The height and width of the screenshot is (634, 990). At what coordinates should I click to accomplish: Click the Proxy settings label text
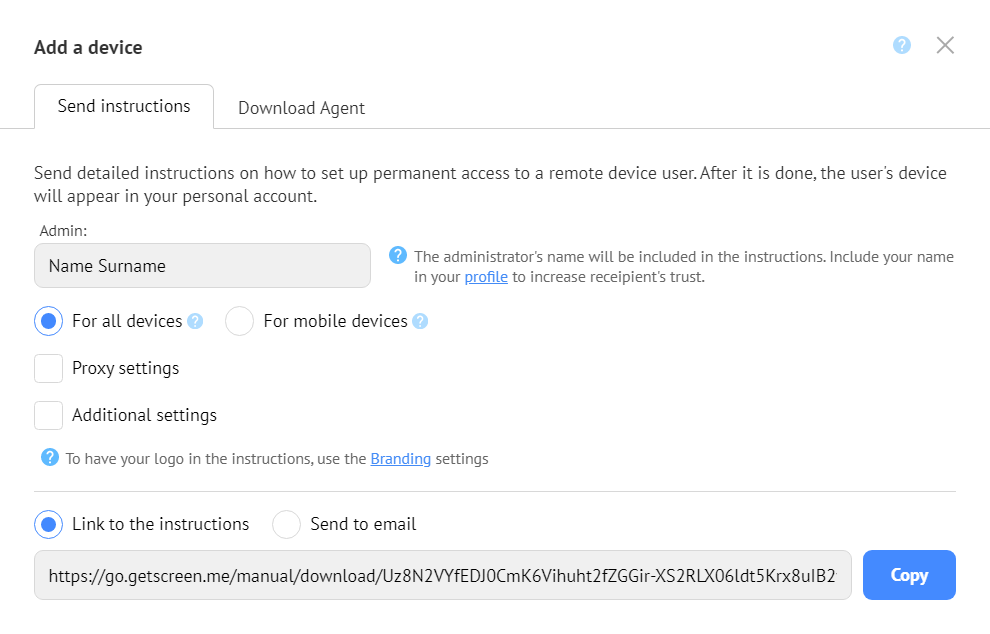point(126,368)
